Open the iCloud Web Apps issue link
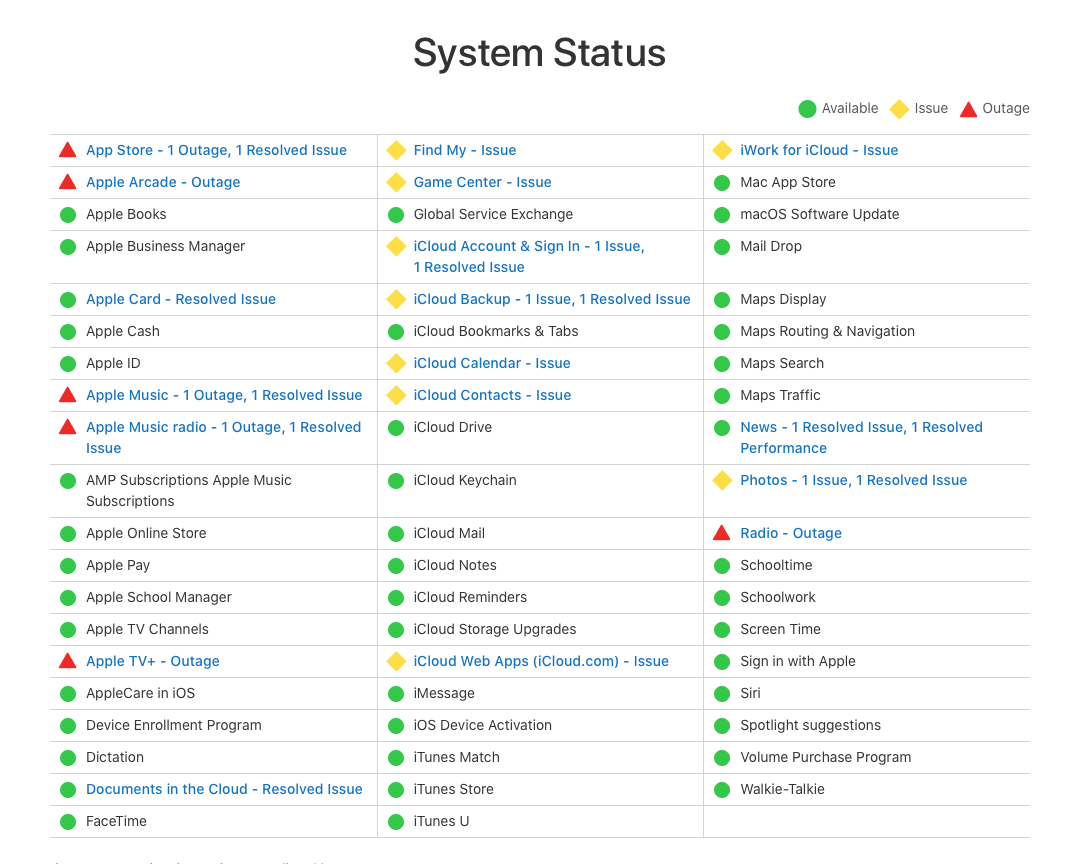Image resolution: width=1089 pixels, height=864 pixels. [x=541, y=661]
